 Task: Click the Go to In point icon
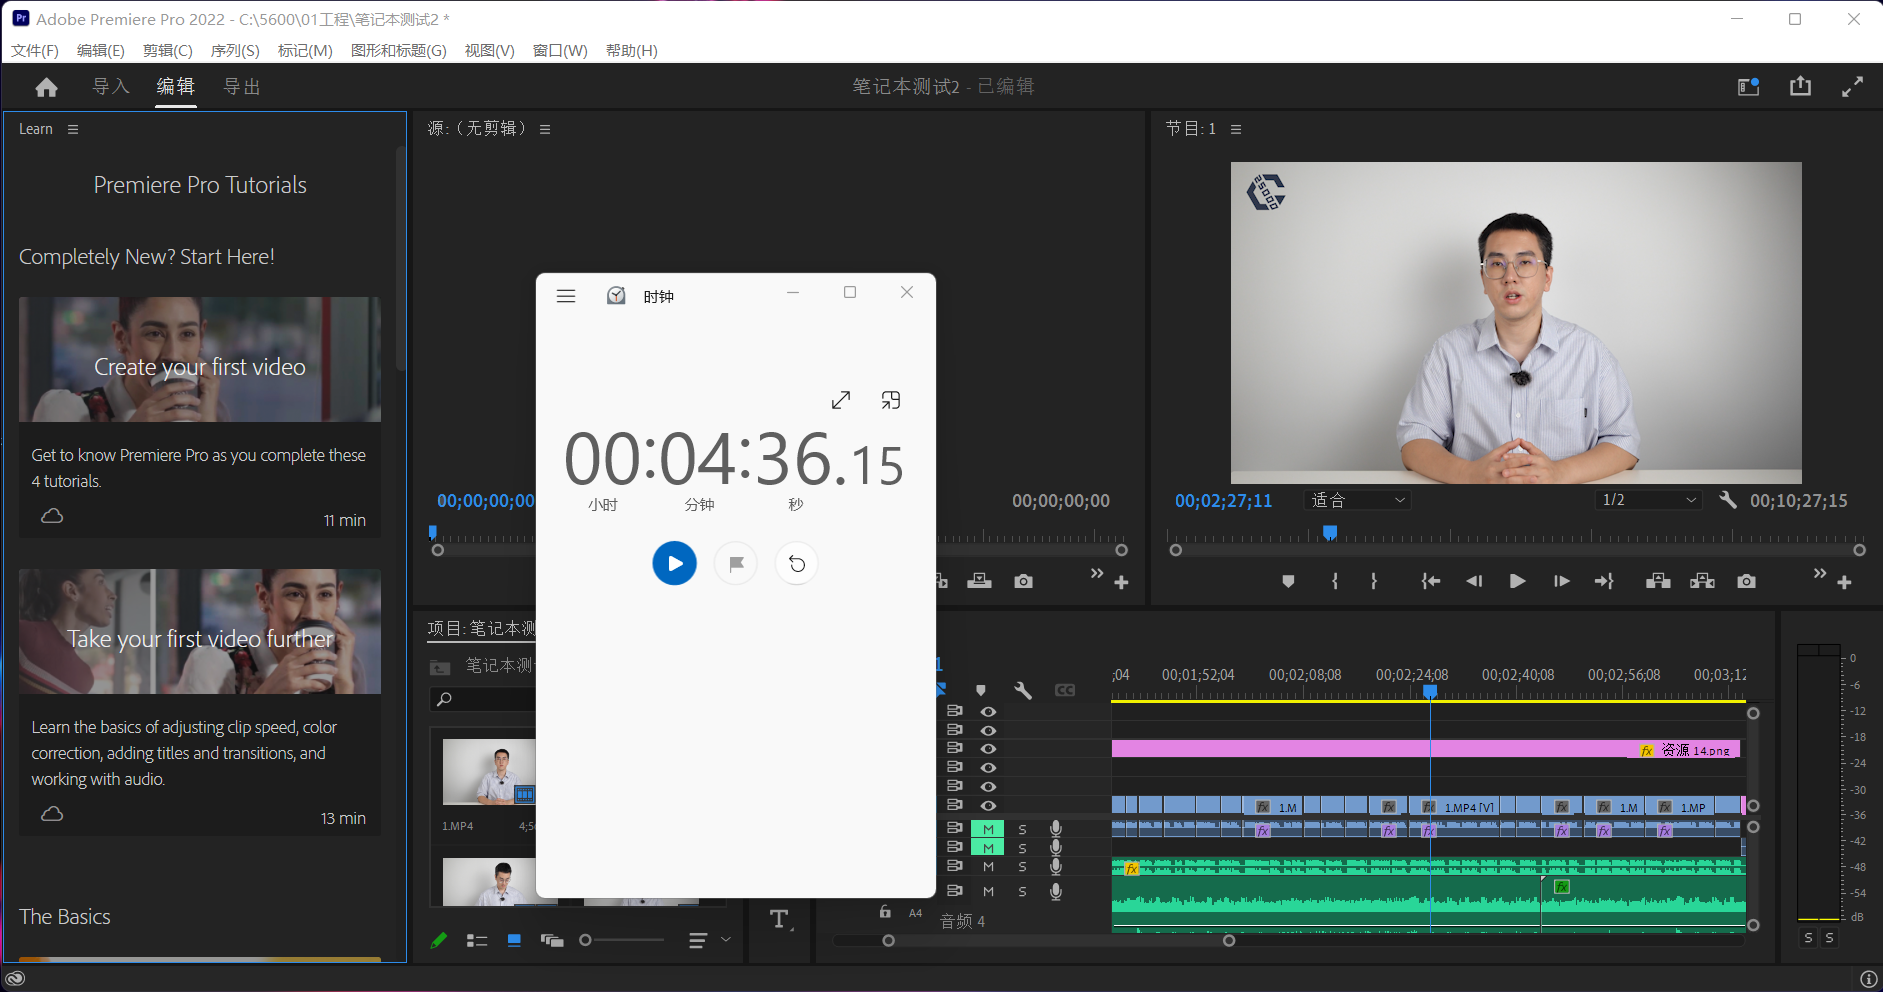point(1430,581)
